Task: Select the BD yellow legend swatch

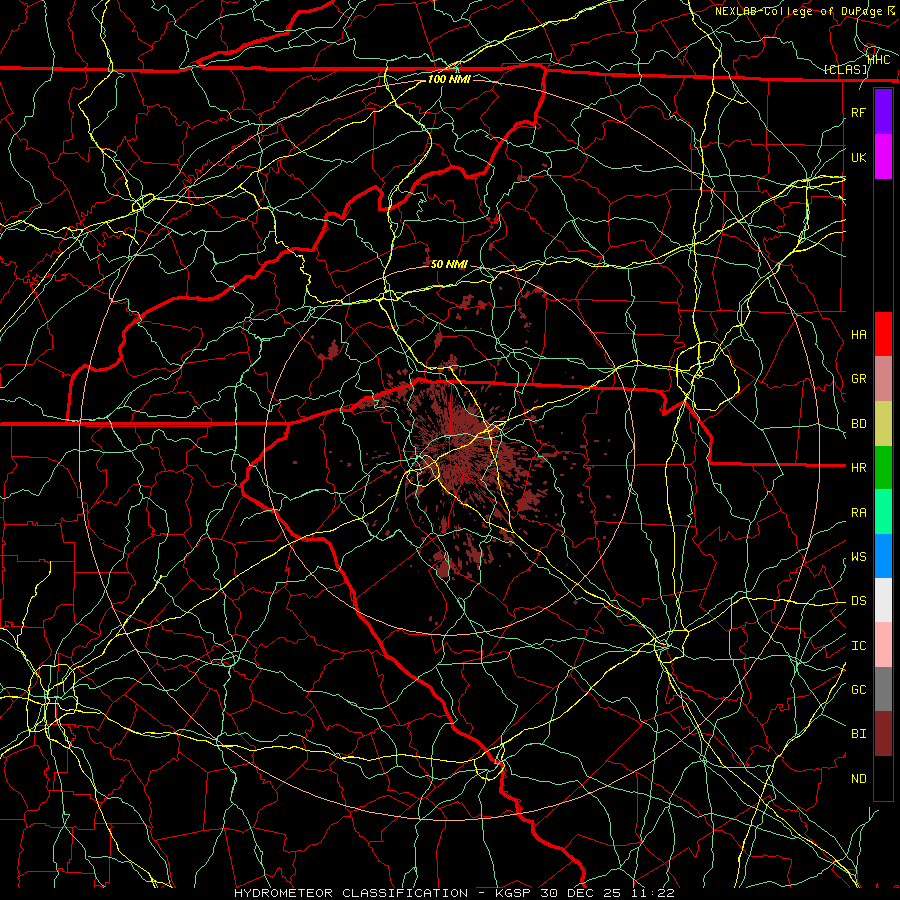Action: point(883,424)
